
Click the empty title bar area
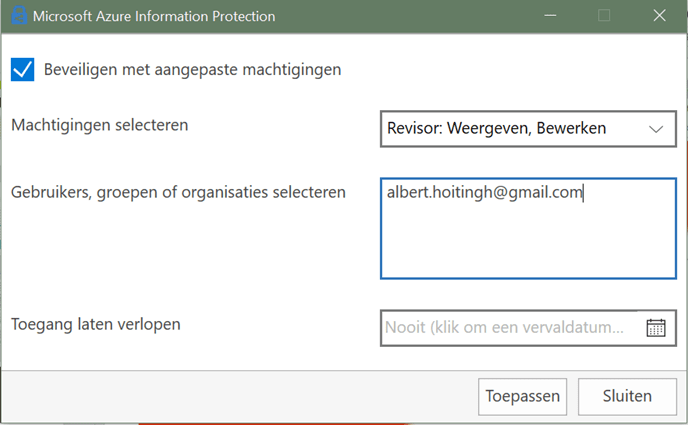pos(400,16)
